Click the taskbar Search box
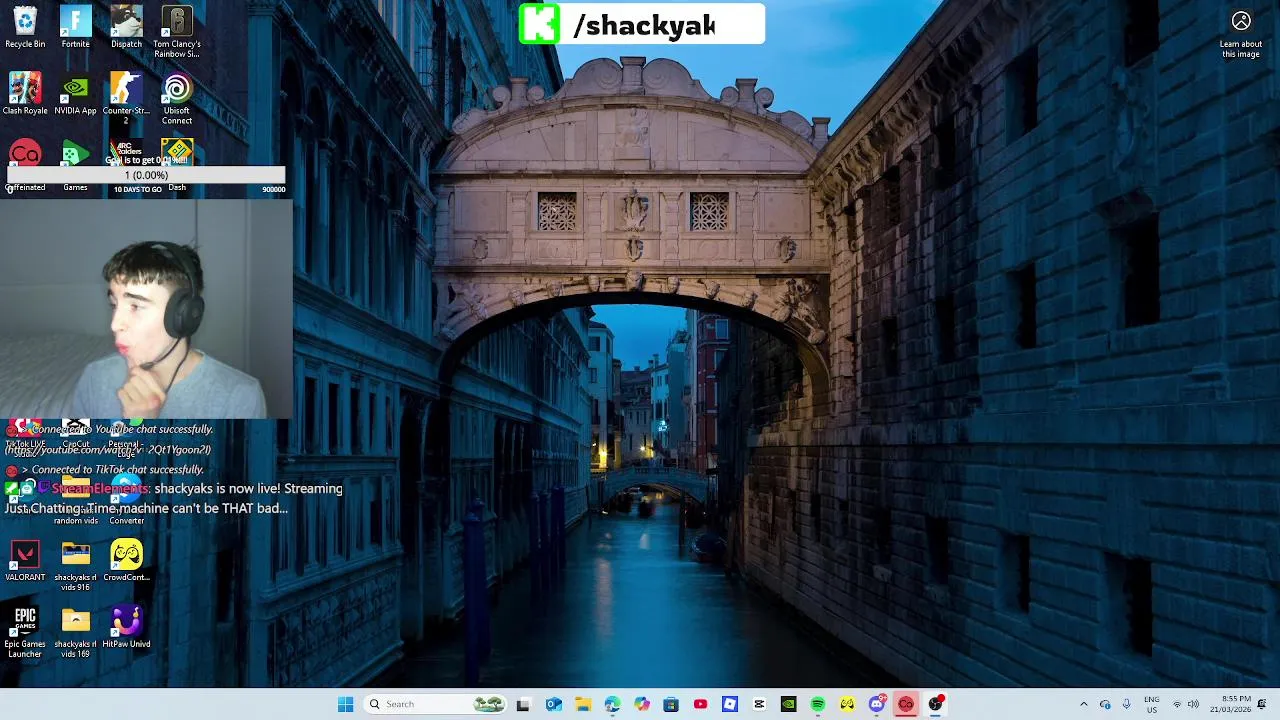This screenshot has width=1280, height=720. pyautogui.click(x=435, y=704)
